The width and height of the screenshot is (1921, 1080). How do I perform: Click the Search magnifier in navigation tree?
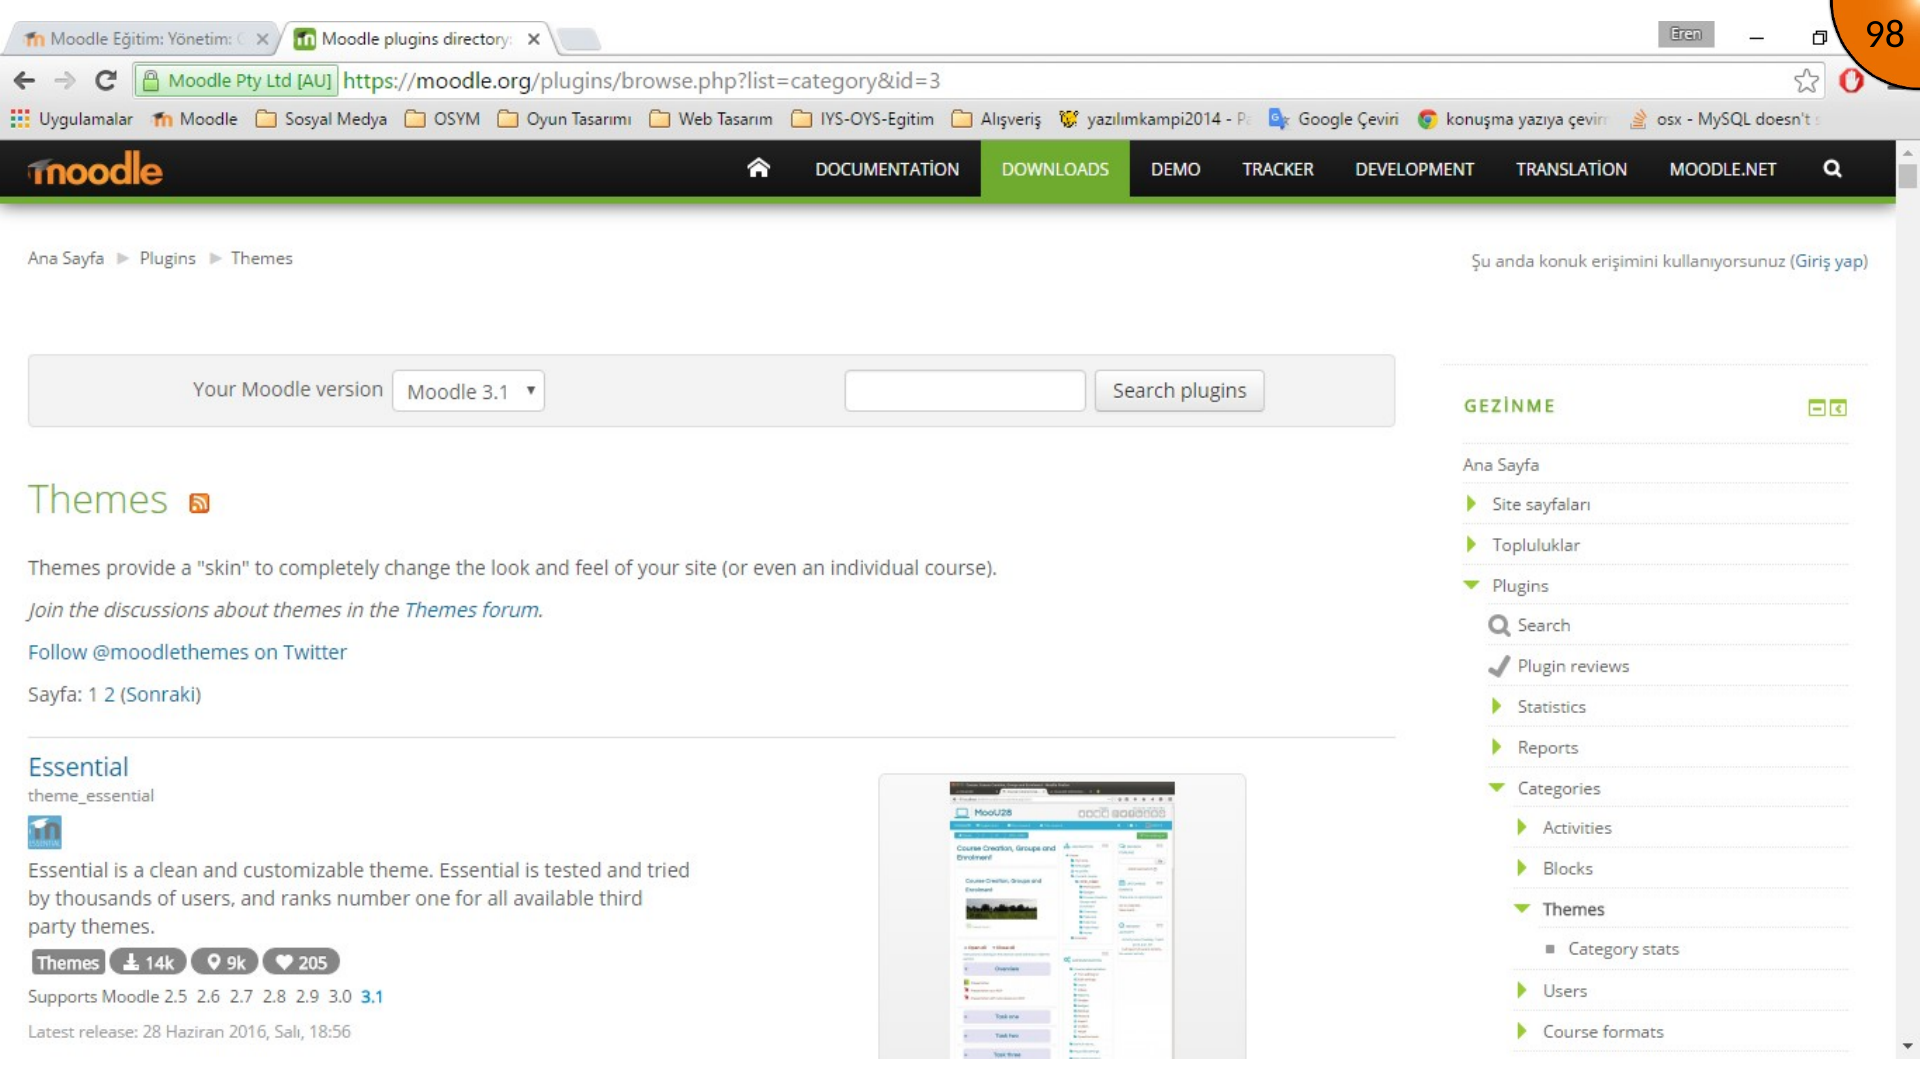[1498, 625]
